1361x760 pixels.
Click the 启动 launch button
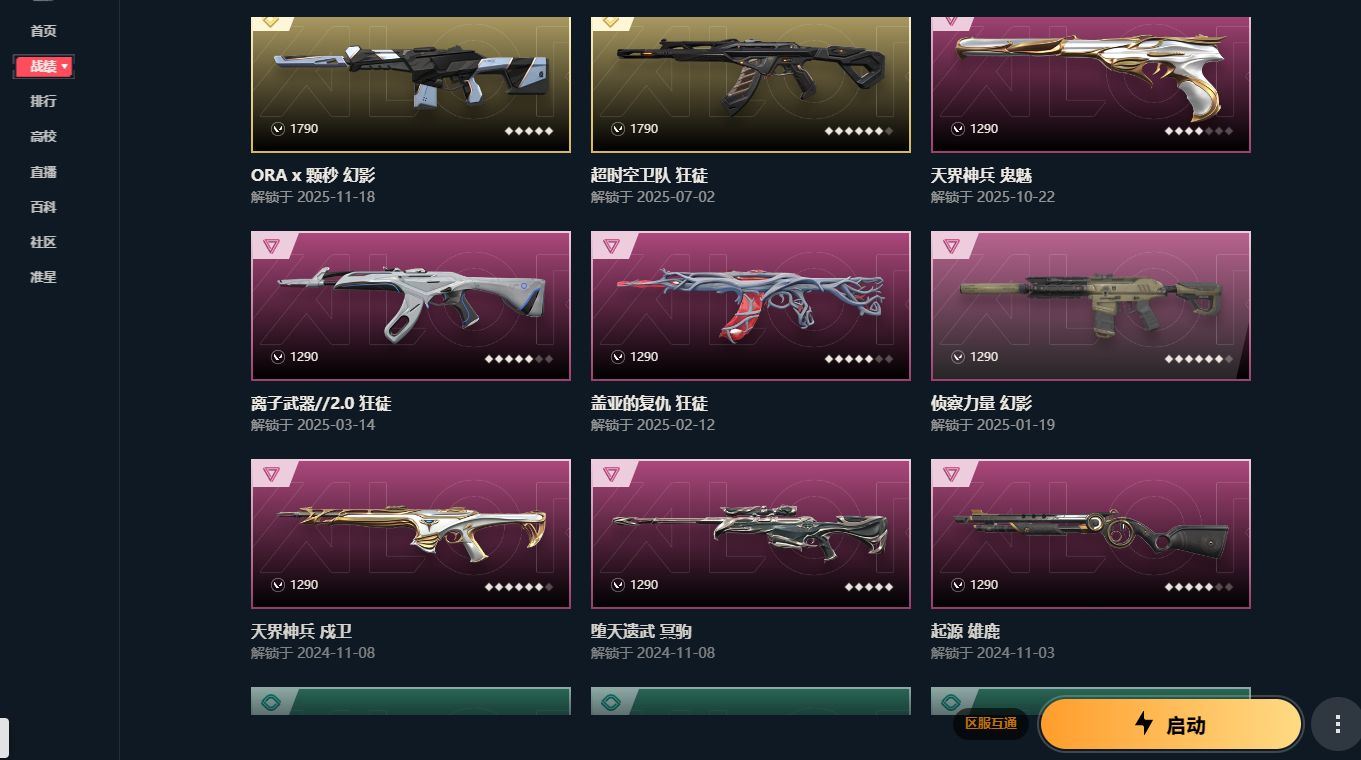pos(1170,725)
